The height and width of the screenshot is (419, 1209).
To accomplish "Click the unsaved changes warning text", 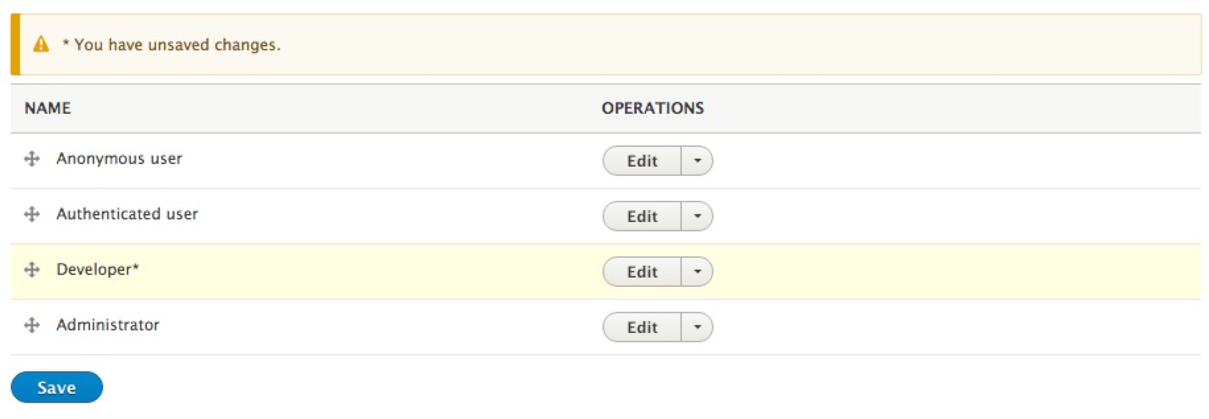I will (x=171, y=45).
